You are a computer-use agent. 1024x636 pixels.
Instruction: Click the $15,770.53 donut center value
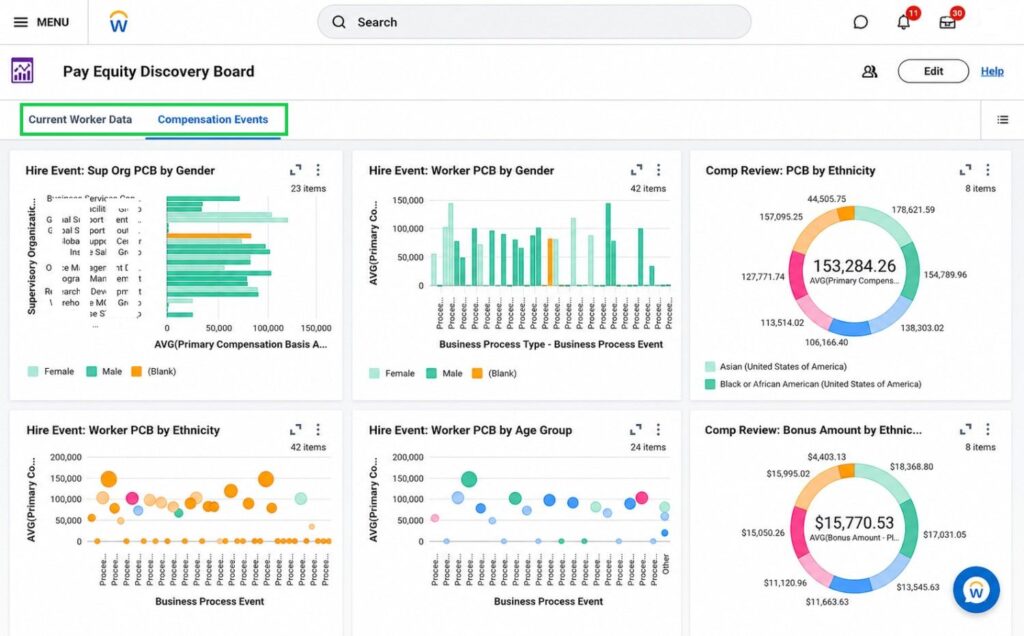(x=854, y=522)
